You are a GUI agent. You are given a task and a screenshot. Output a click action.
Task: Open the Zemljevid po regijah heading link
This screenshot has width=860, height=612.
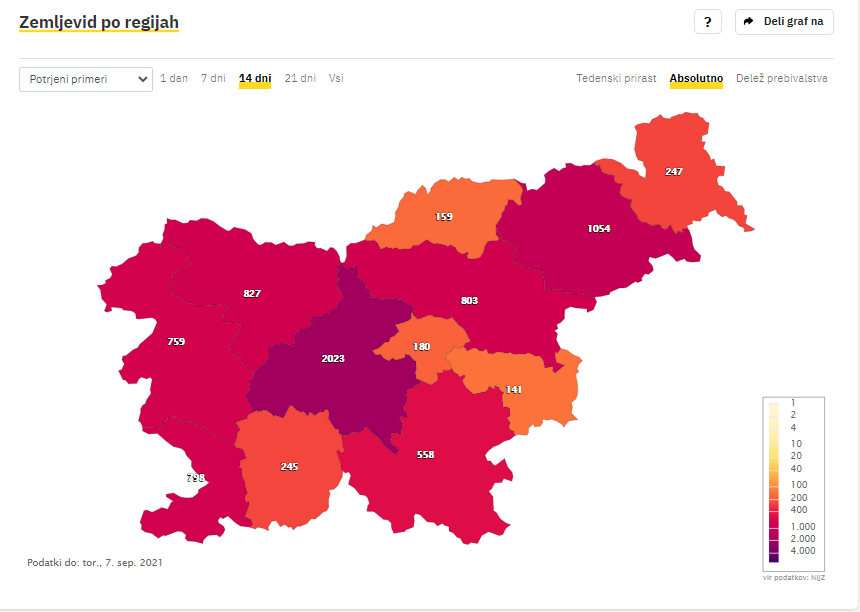[x=99, y=22]
